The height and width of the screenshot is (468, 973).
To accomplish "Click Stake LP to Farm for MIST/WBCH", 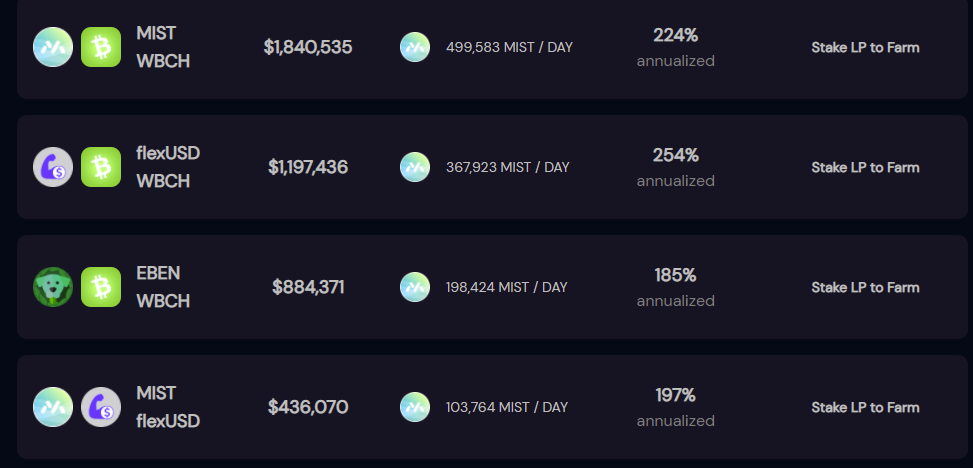I will coord(865,48).
